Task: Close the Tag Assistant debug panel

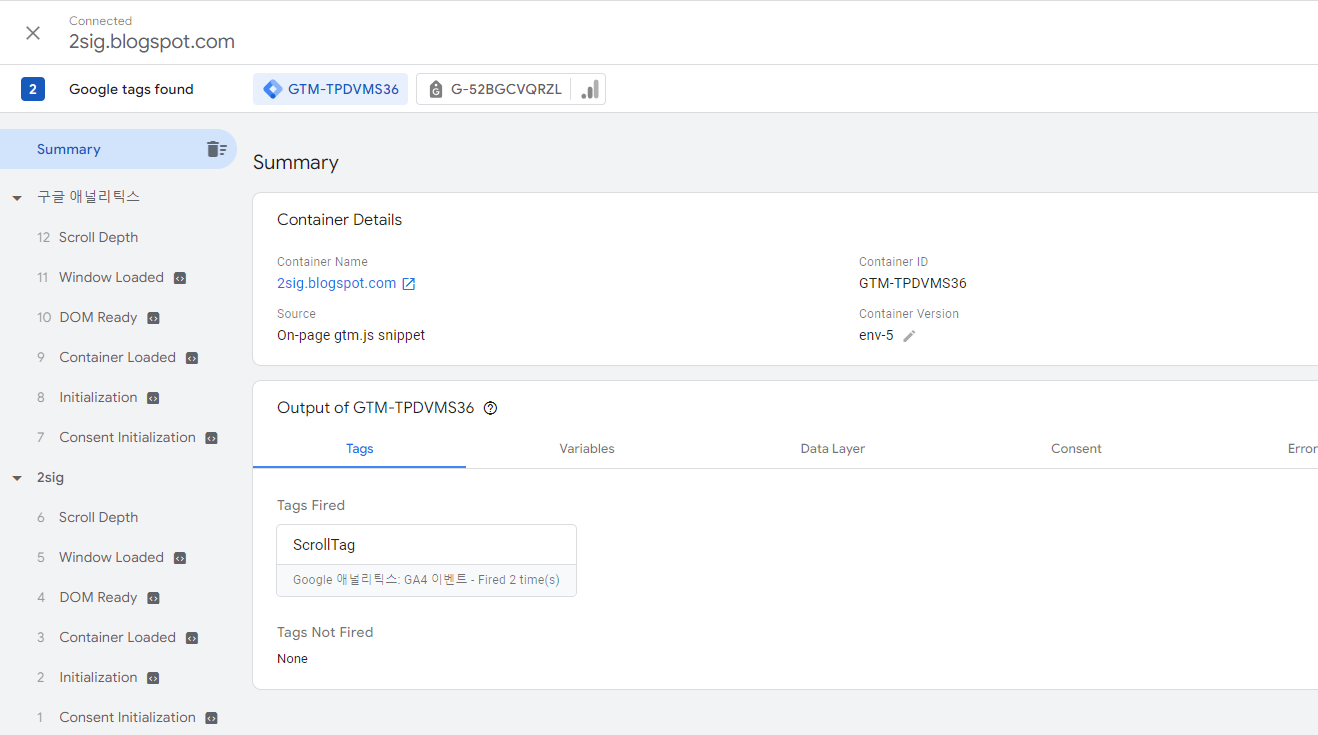Action: (33, 33)
